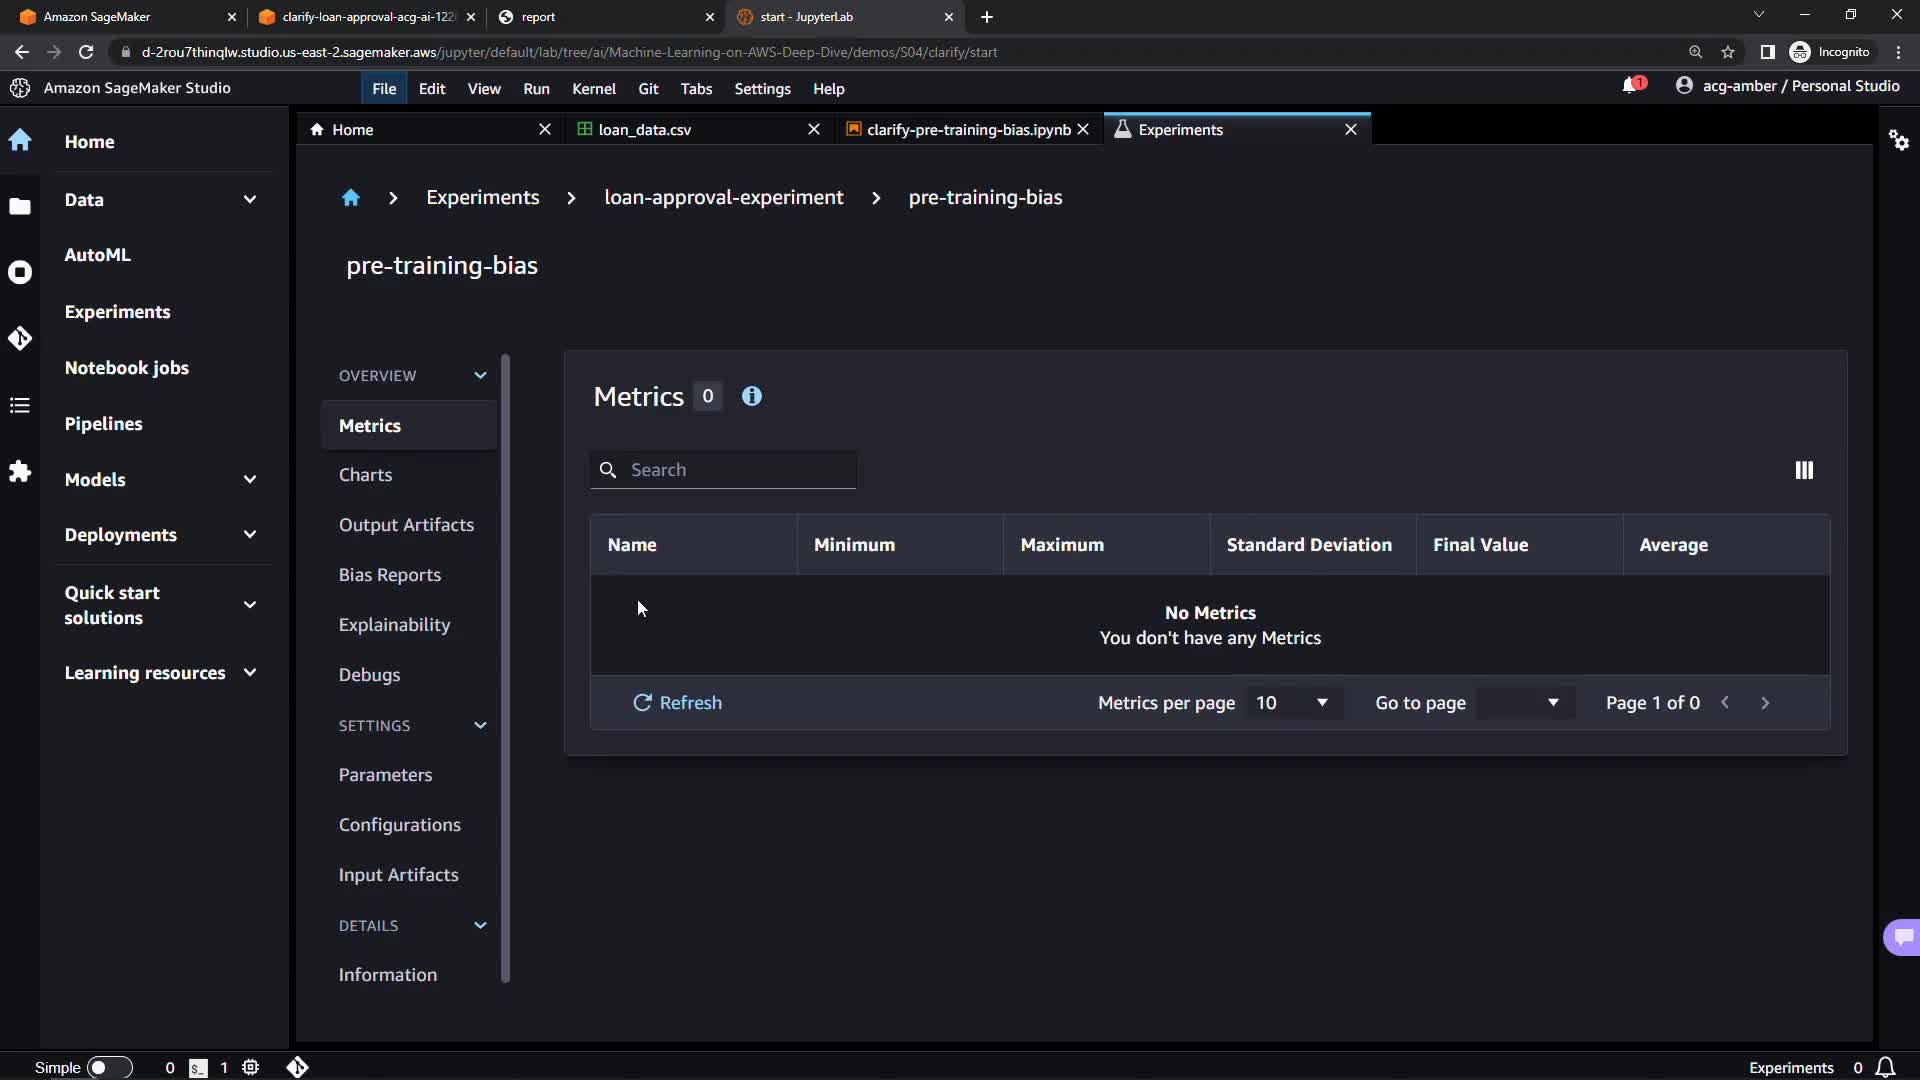
Task: Open Bias Reports in the side navigation
Action: tap(389, 575)
